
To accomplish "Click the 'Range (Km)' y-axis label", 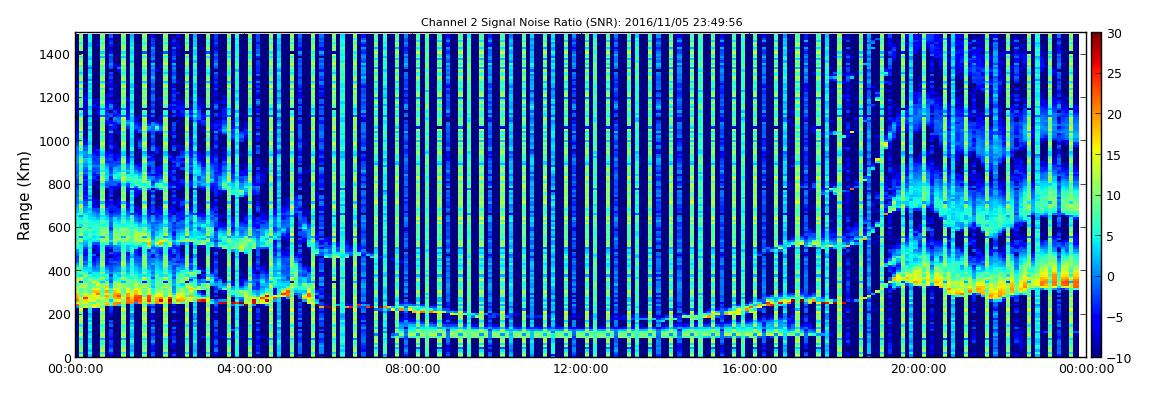I will (x=24, y=196).
